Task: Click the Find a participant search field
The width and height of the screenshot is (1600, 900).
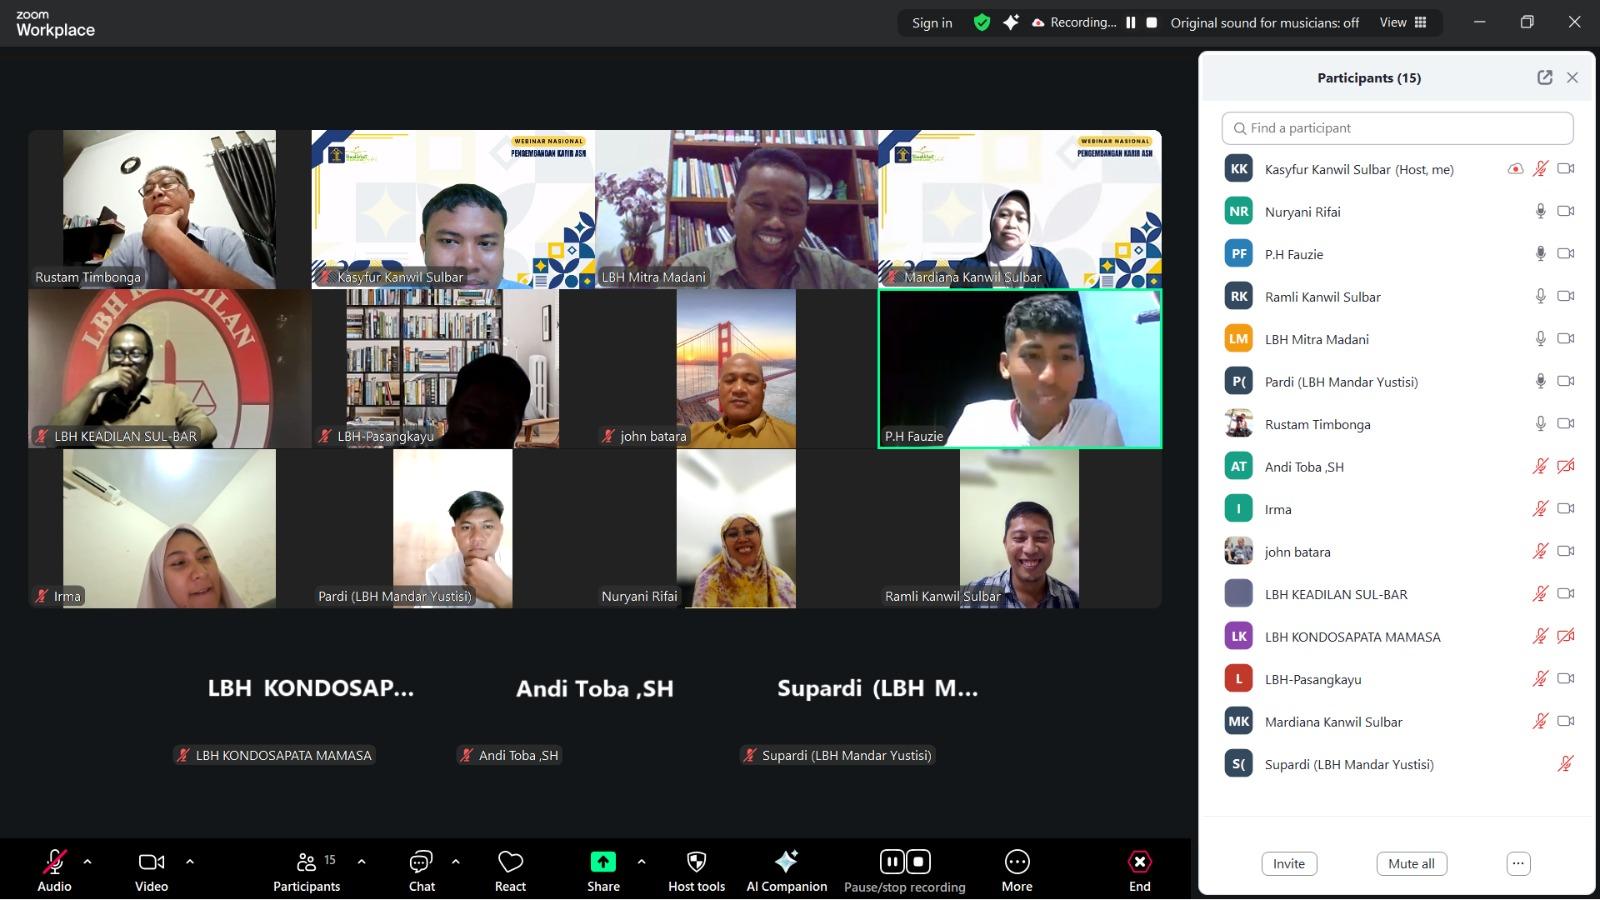Action: [x=1397, y=128]
